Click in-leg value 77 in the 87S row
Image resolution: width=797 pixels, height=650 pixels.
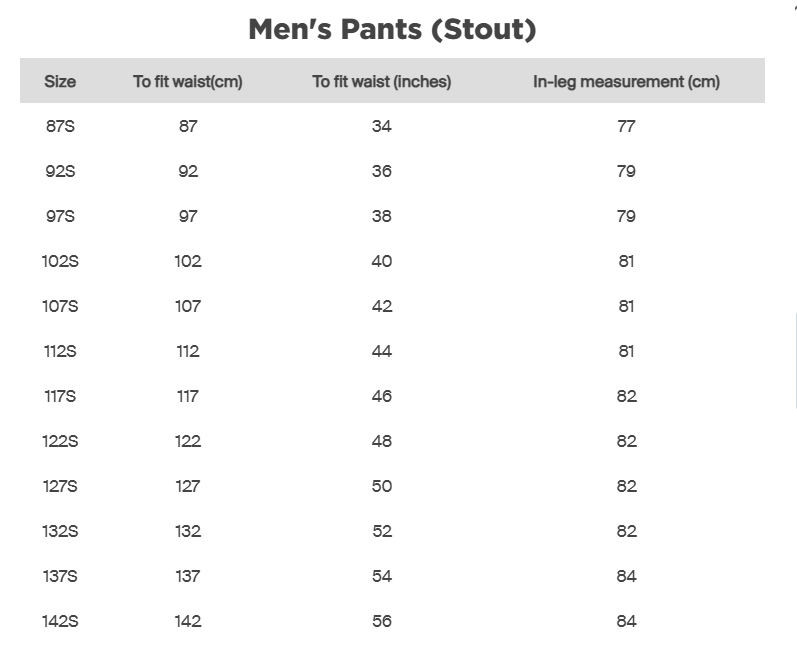coord(626,127)
